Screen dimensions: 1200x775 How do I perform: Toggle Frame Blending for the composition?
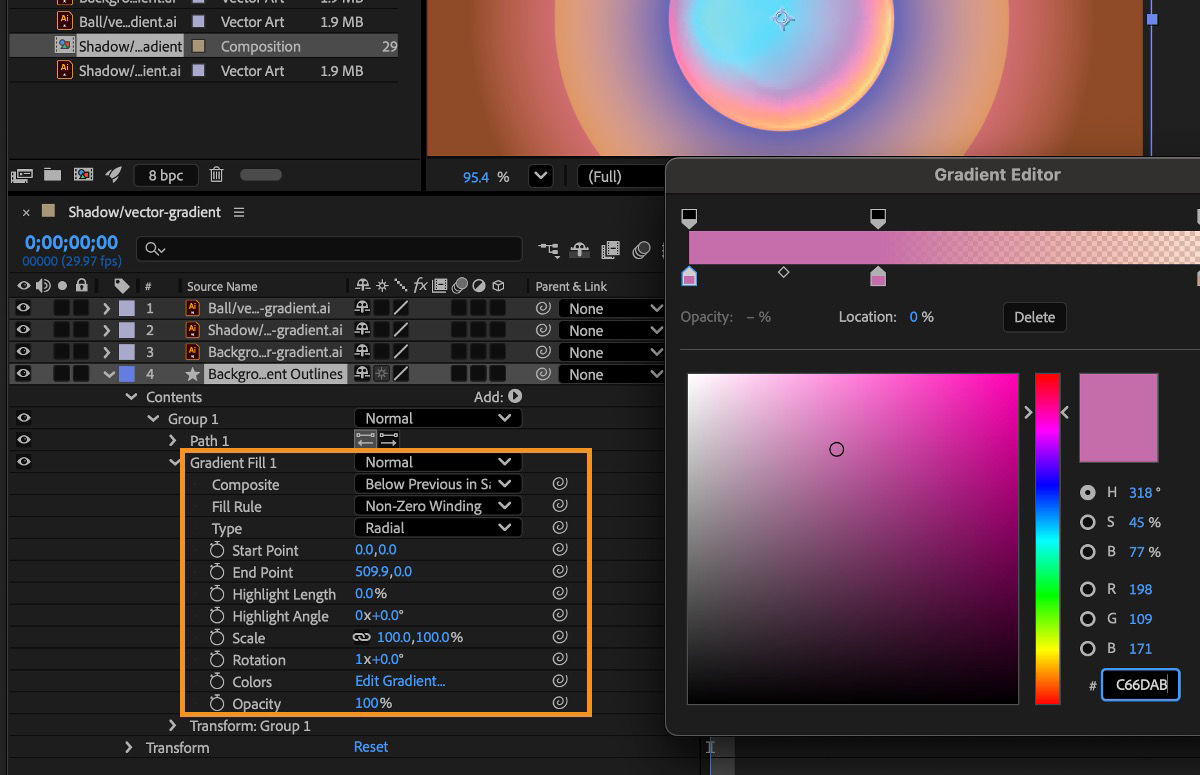[x=611, y=250]
